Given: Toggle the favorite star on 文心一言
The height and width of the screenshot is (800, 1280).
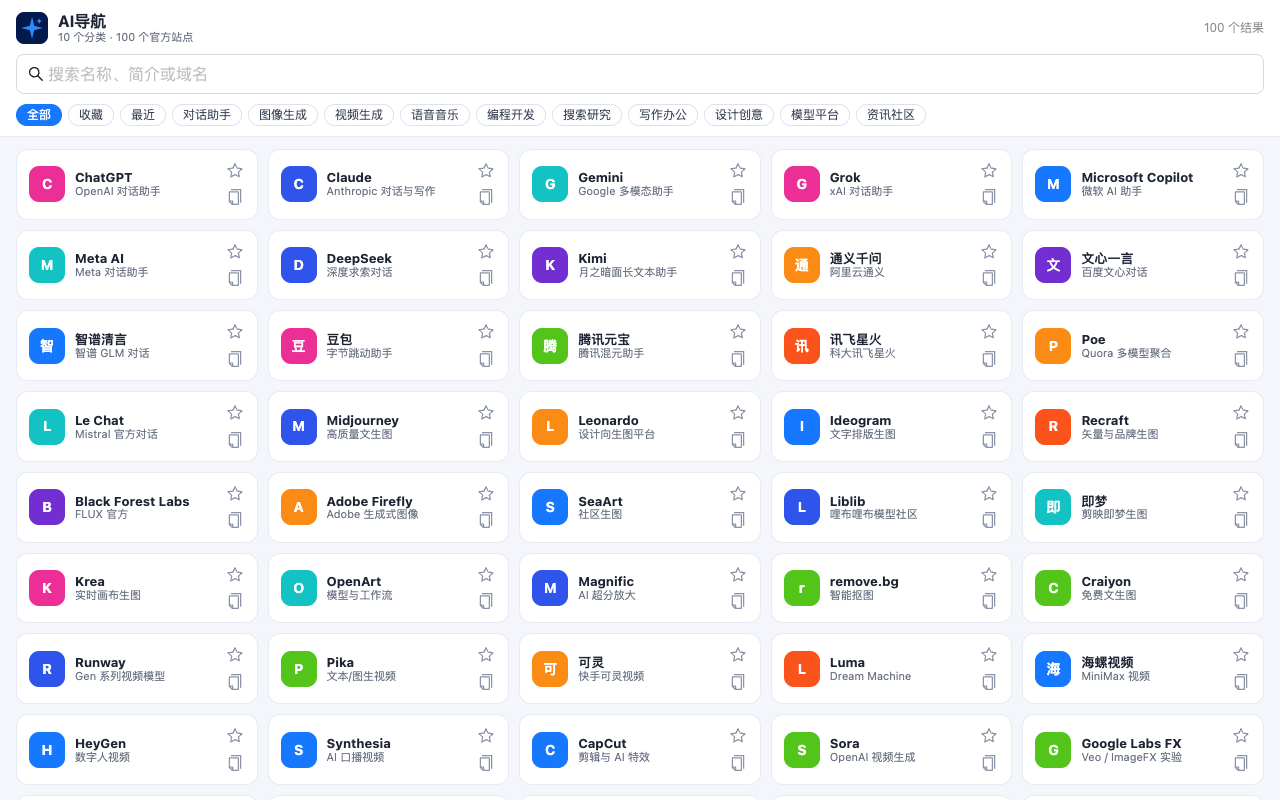Looking at the screenshot, I should [1241, 252].
